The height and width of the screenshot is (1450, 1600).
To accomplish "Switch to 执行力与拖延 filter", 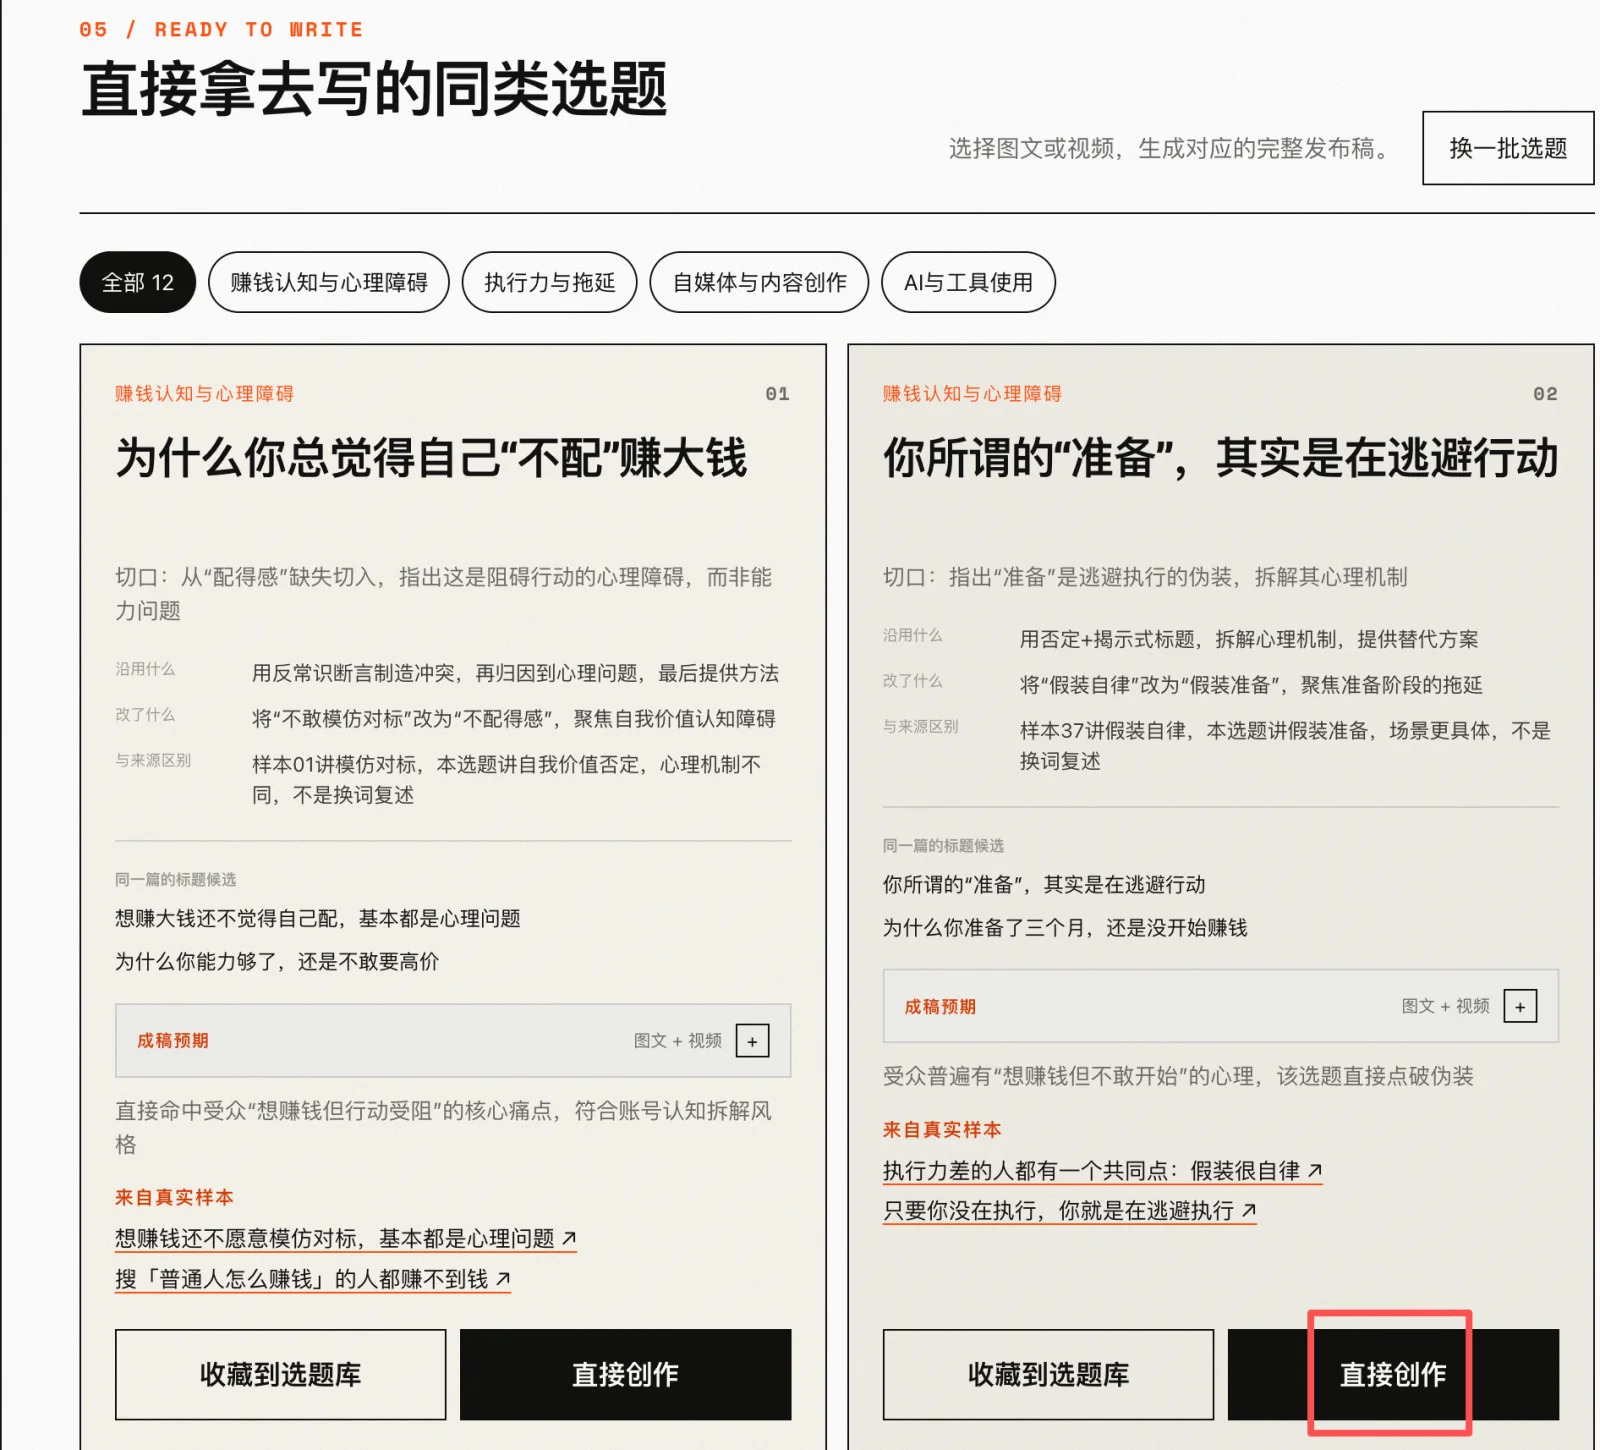I will pos(549,282).
